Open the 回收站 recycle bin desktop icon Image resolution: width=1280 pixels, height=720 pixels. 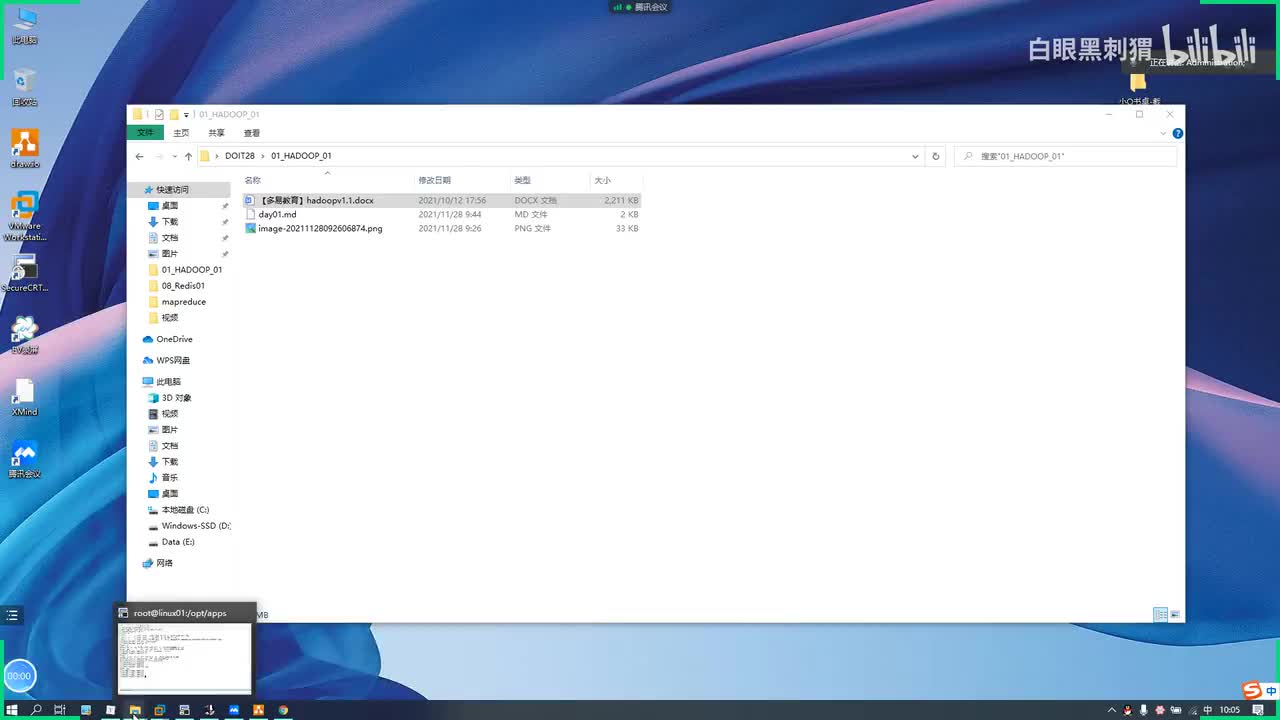pos(24,88)
